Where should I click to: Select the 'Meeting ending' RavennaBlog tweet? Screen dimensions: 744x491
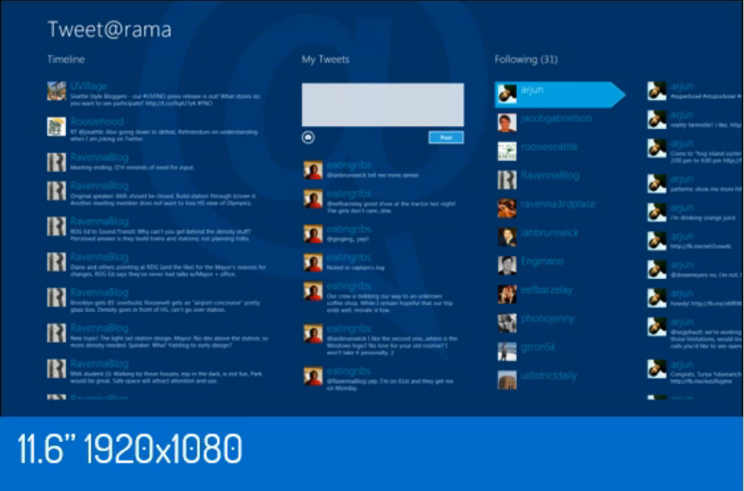[x=158, y=162]
